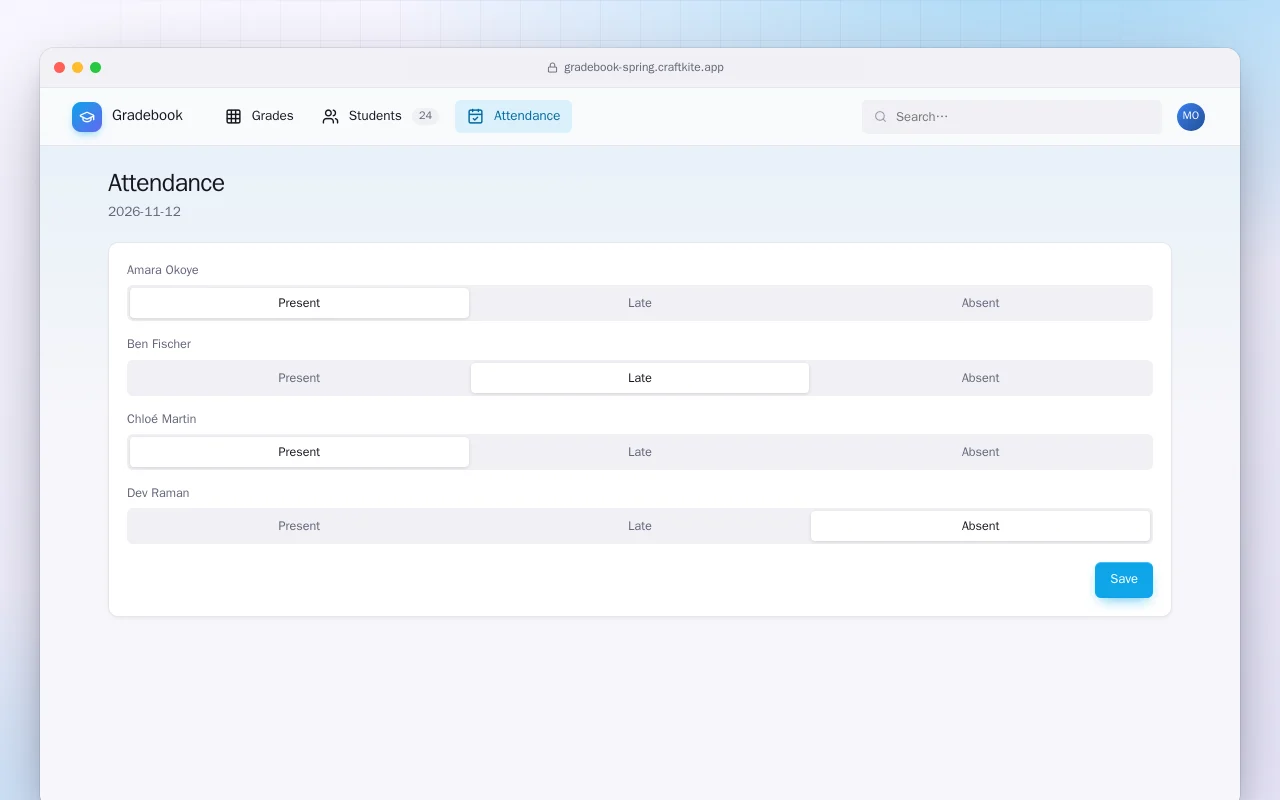Click the Gradebook brand name
Screen dimensions: 1280x800
click(x=147, y=116)
